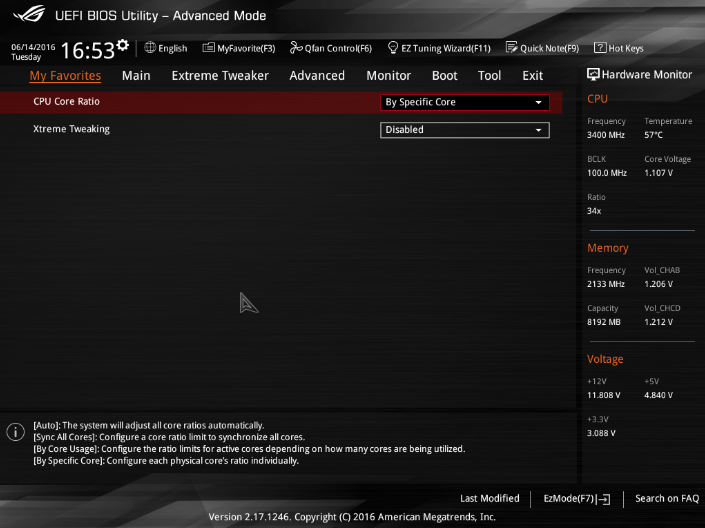Image resolution: width=705 pixels, height=528 pixels.
Task: Open the Boot tab
Action: (x=444, y=76)
